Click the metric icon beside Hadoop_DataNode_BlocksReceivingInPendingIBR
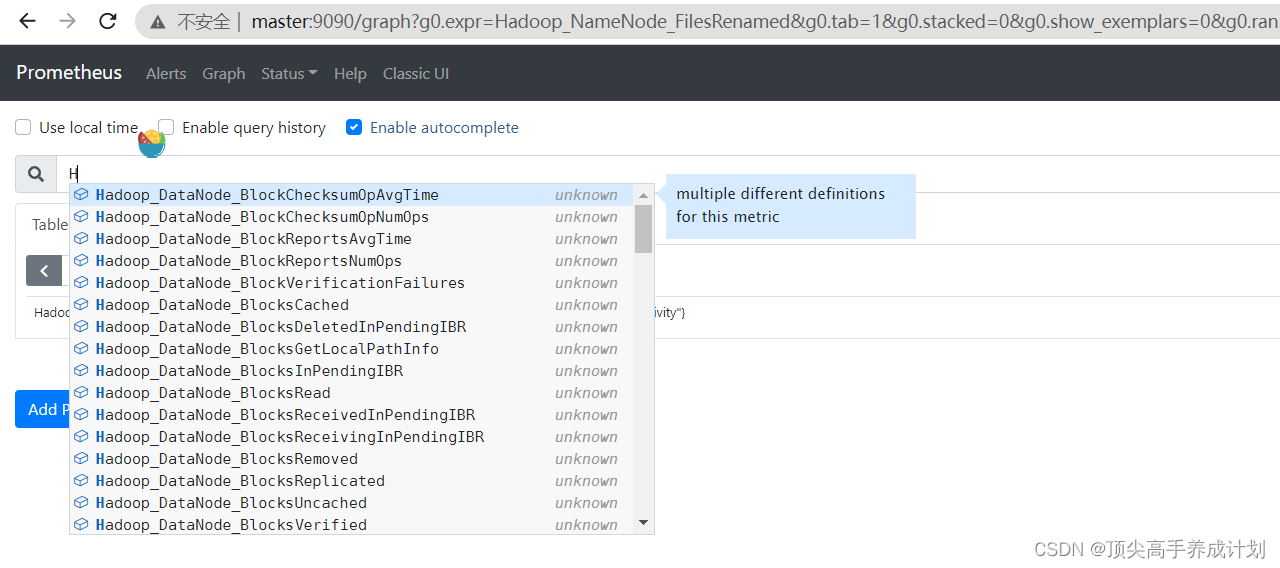Viewport: 1280px width, 568px height. pos(81,437)
